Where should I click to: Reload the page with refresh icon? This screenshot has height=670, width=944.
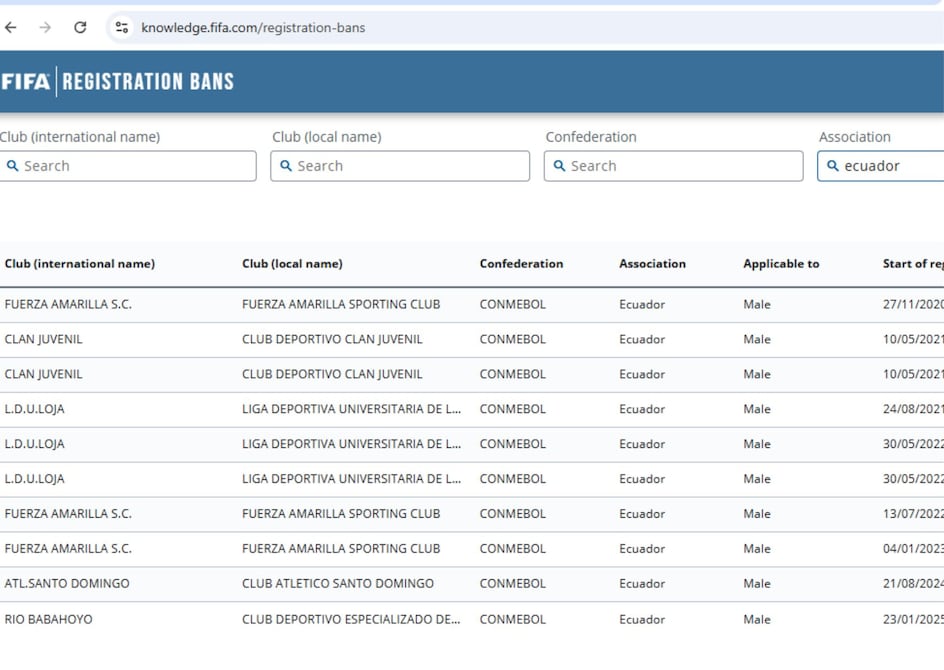(80, 28)
